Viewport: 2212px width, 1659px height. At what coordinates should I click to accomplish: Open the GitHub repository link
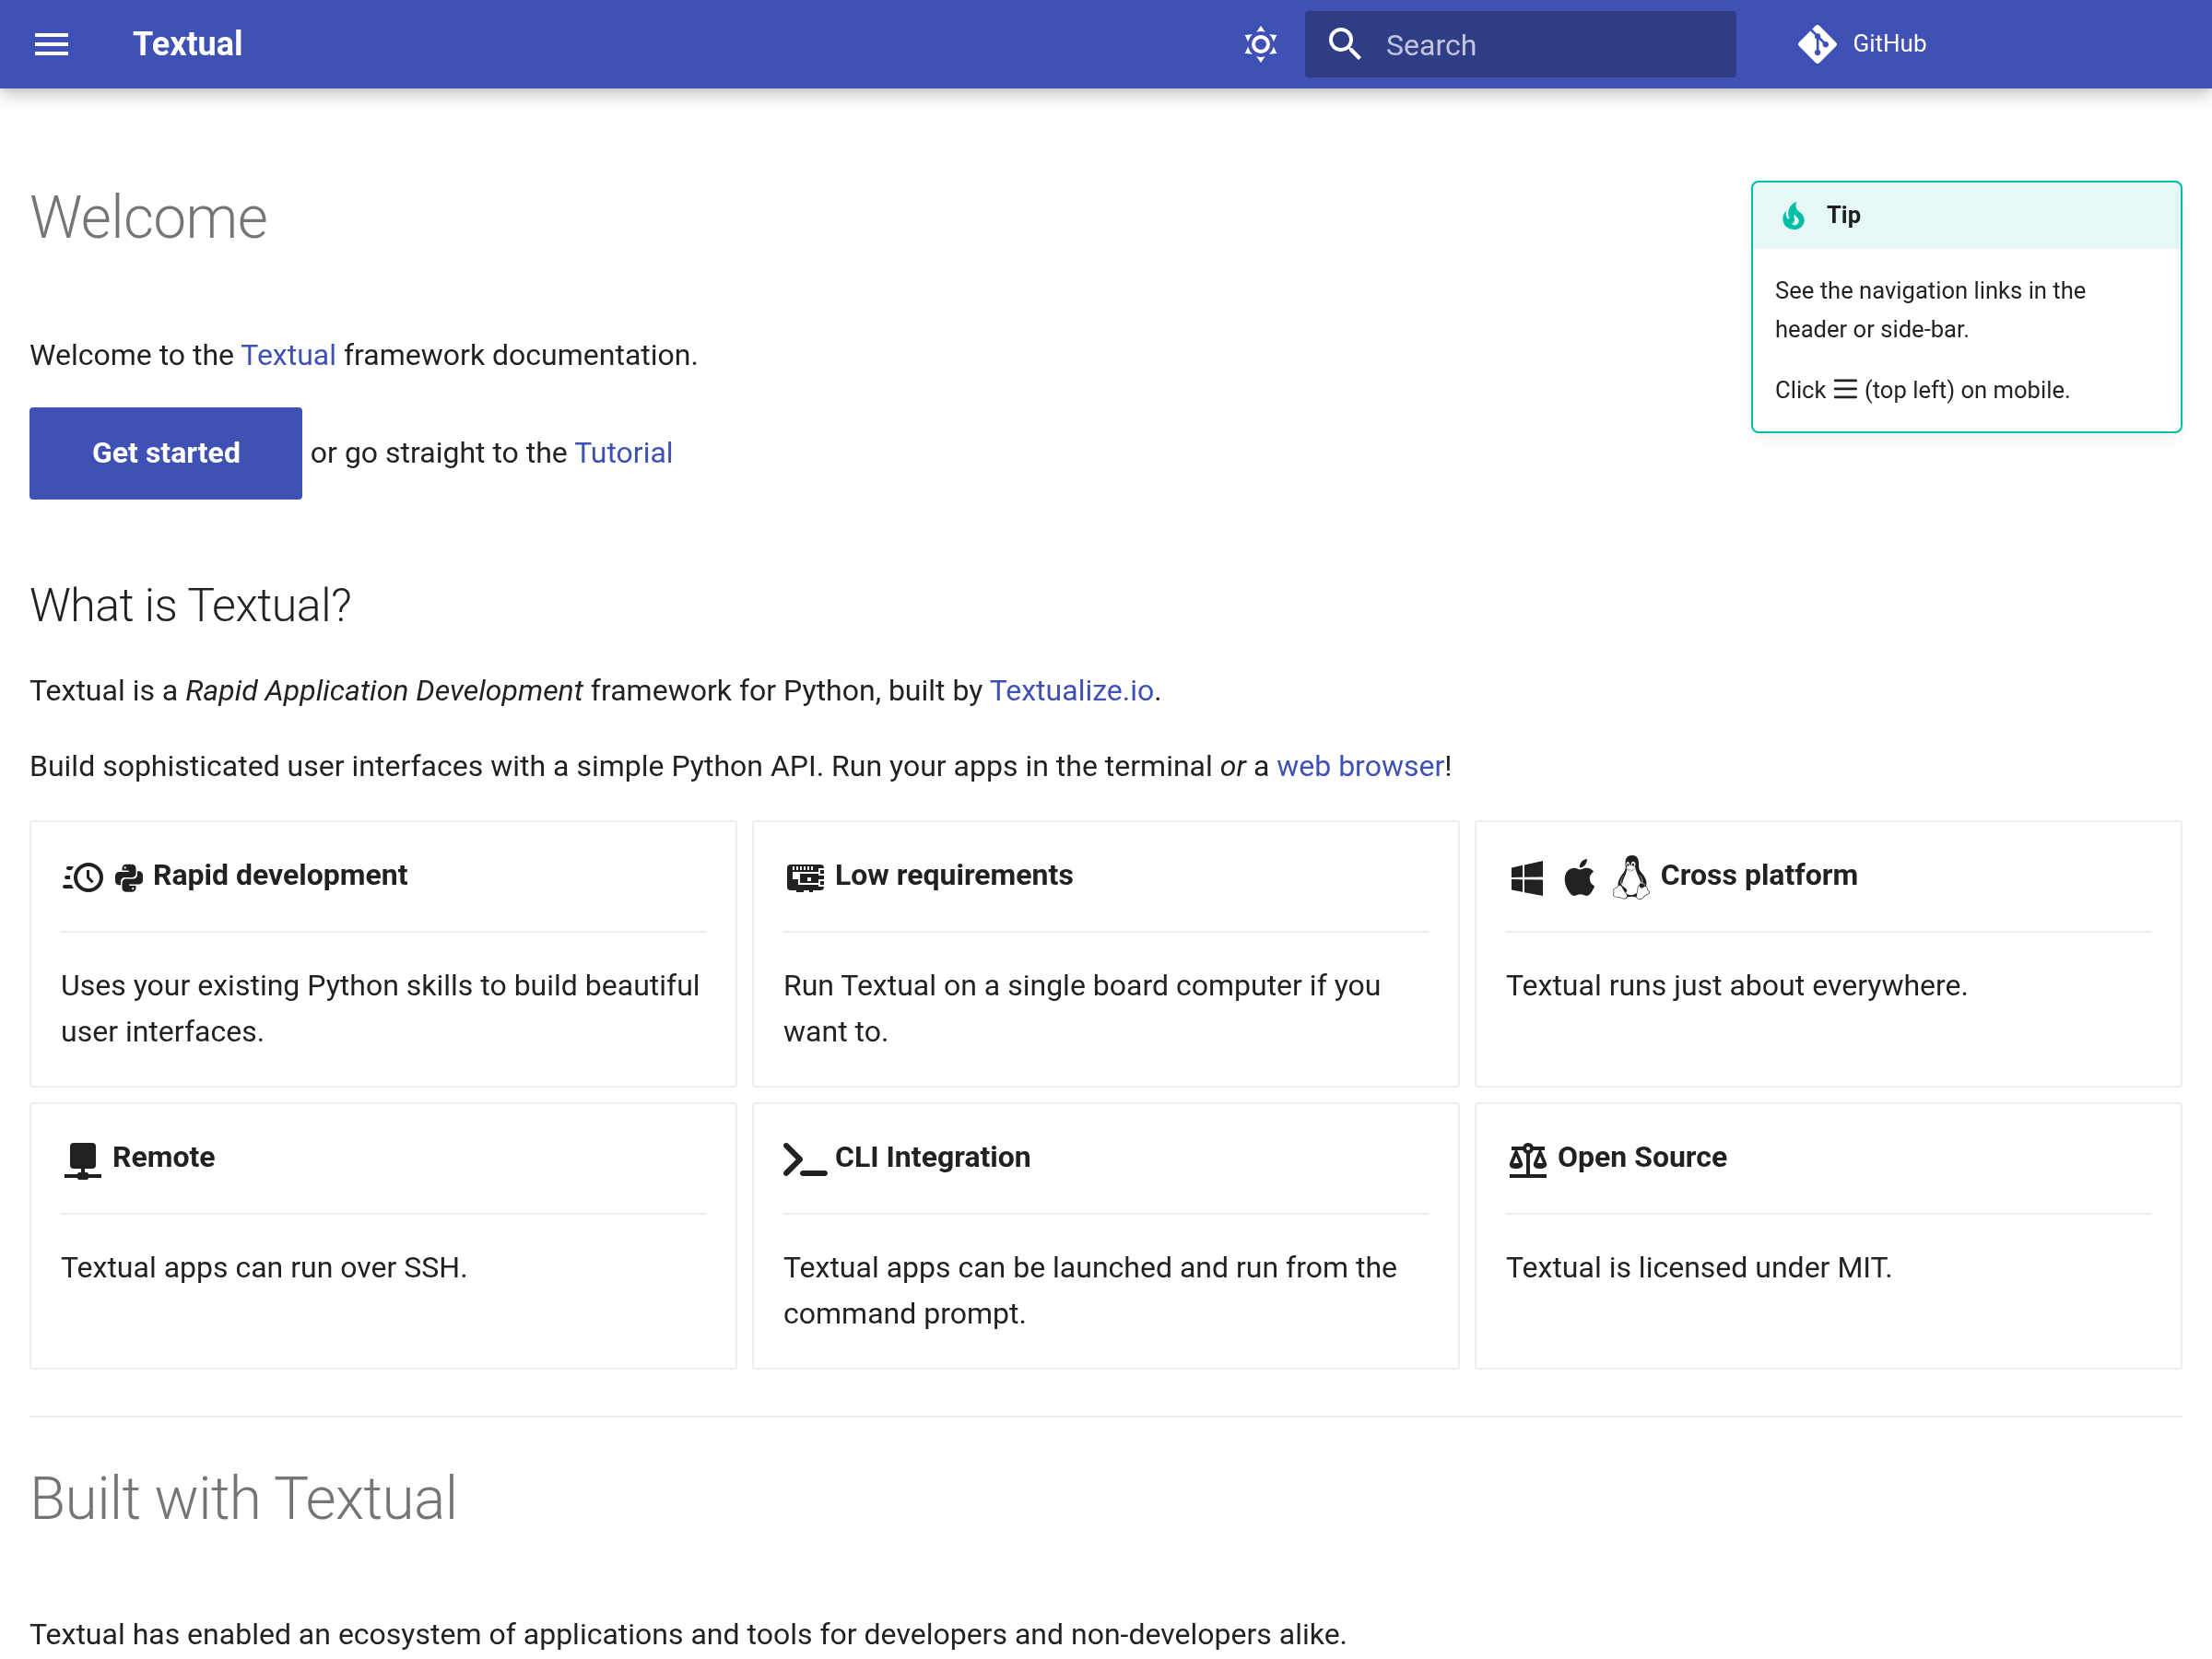(x=1861, y=44)
